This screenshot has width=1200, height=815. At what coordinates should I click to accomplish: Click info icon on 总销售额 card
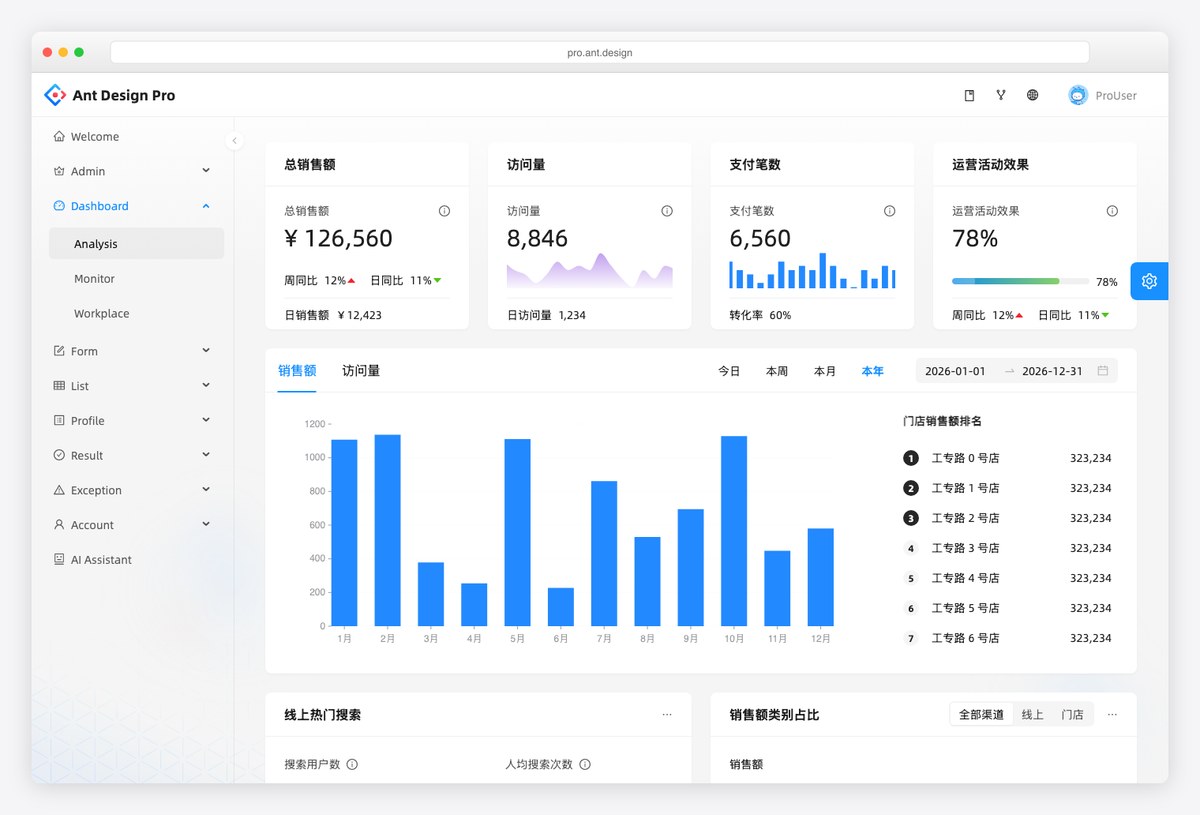click(x=444, y=211)
